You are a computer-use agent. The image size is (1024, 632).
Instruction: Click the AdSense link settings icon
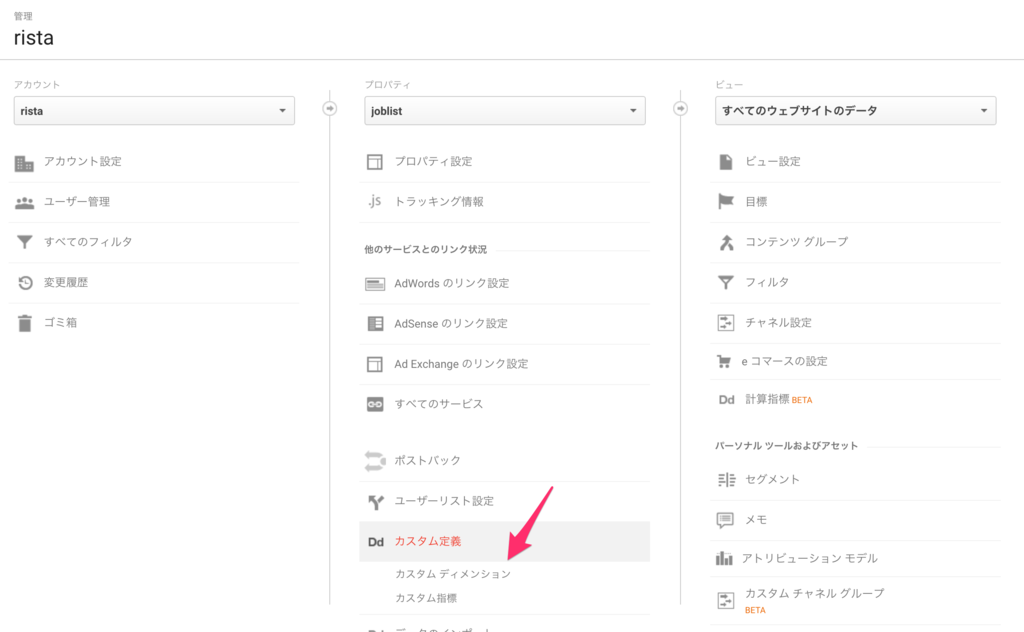point(376,324)
